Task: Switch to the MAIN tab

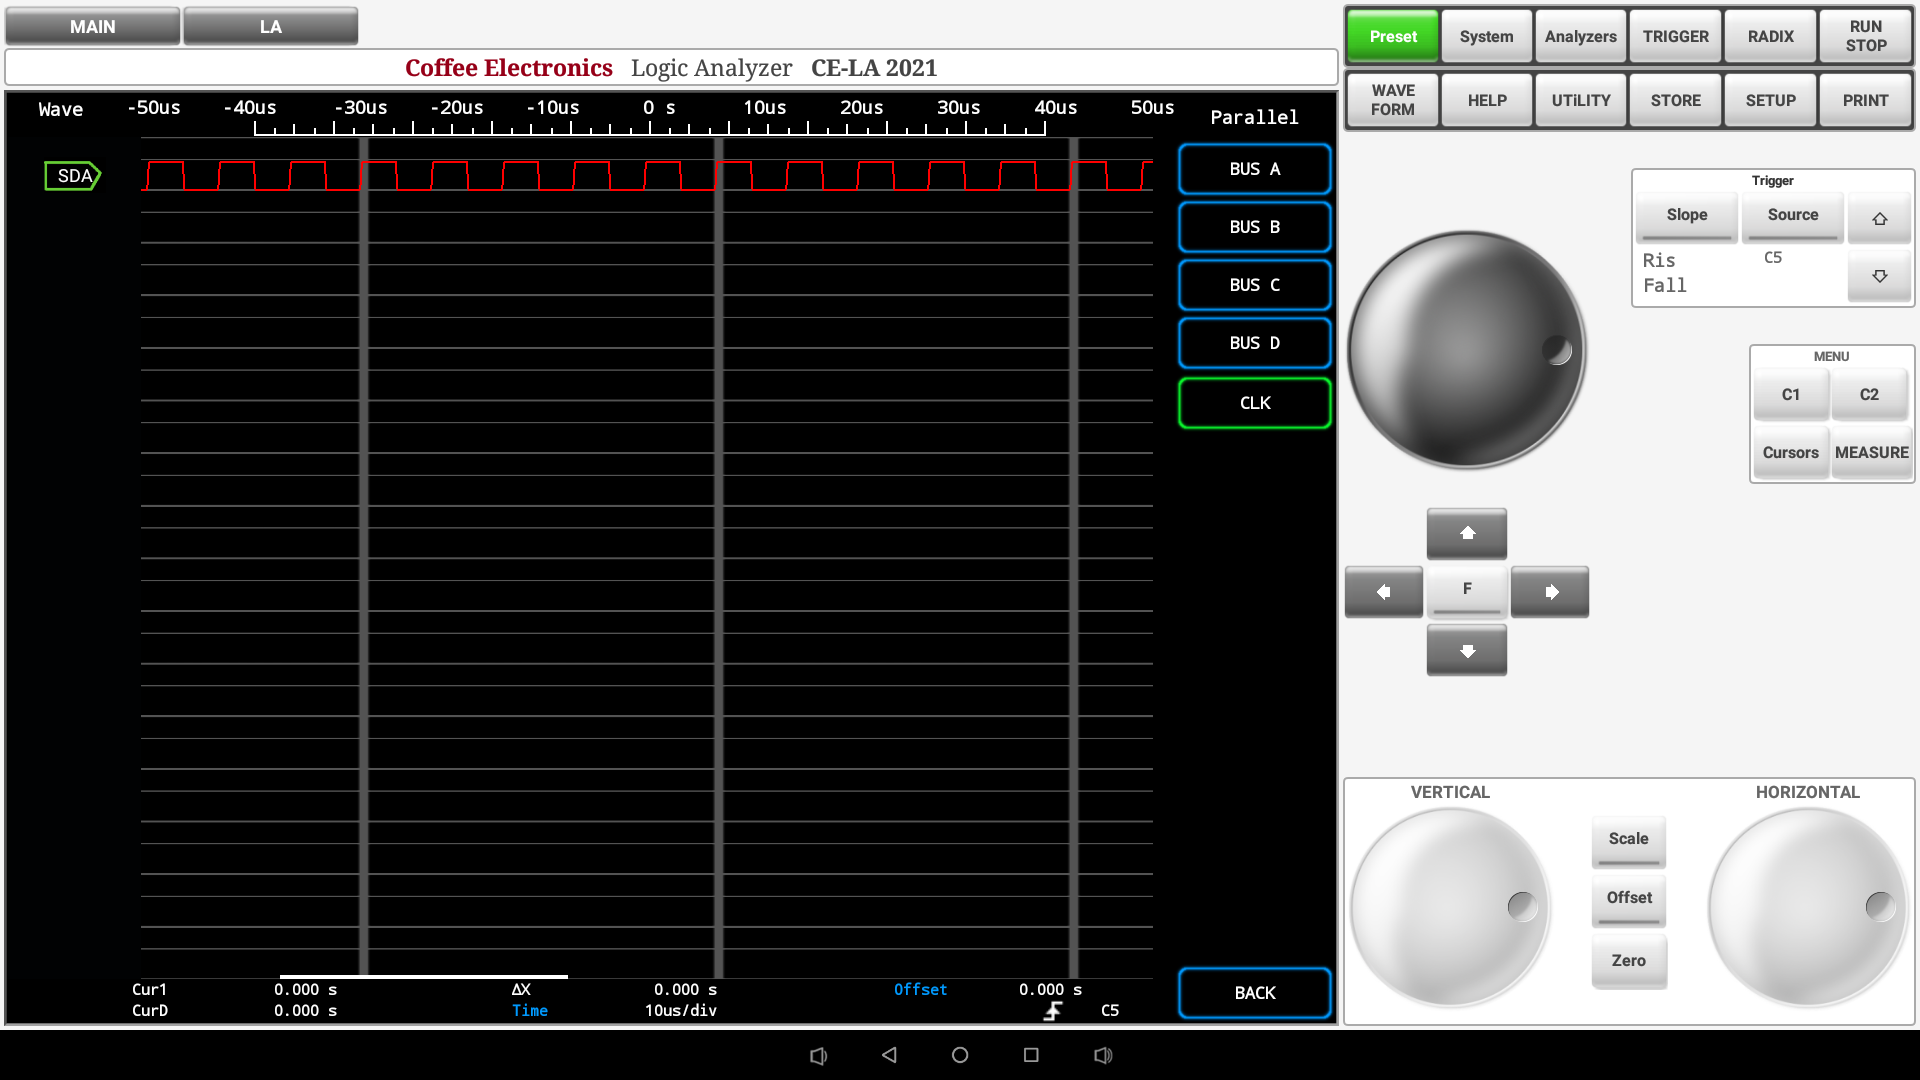Action: tap(92, 26)
